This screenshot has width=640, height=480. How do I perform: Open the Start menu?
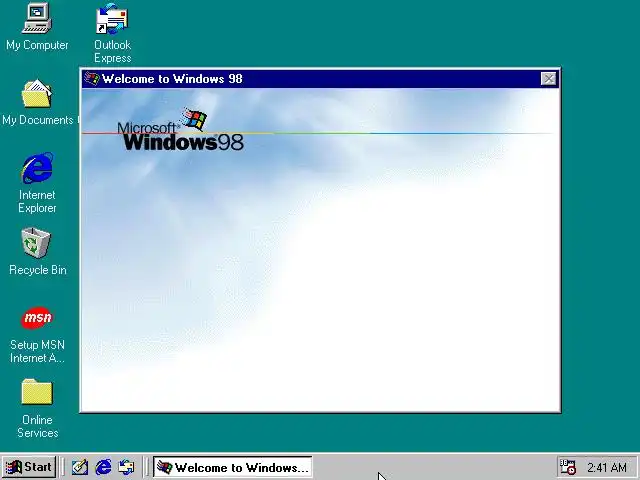click(x=29, y=467)
